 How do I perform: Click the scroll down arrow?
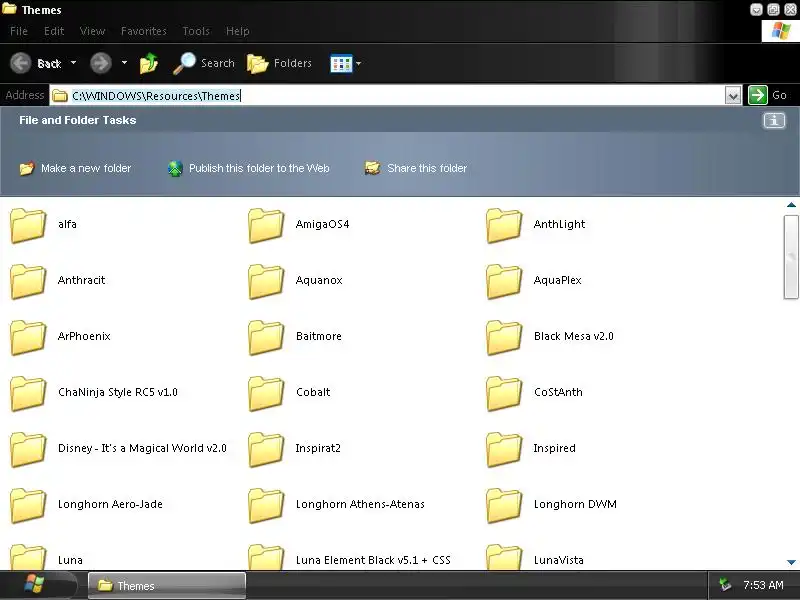click(791, 562)
